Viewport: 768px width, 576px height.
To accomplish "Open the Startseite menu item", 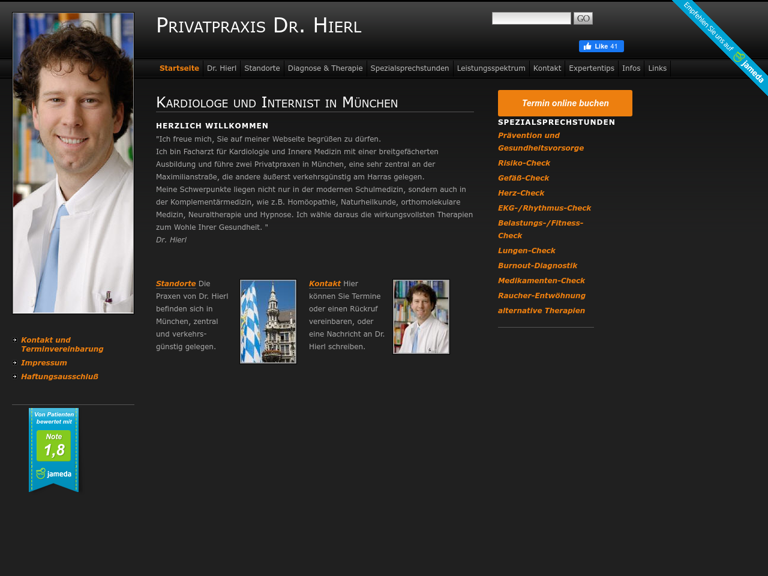I will [x=179, y=68].
